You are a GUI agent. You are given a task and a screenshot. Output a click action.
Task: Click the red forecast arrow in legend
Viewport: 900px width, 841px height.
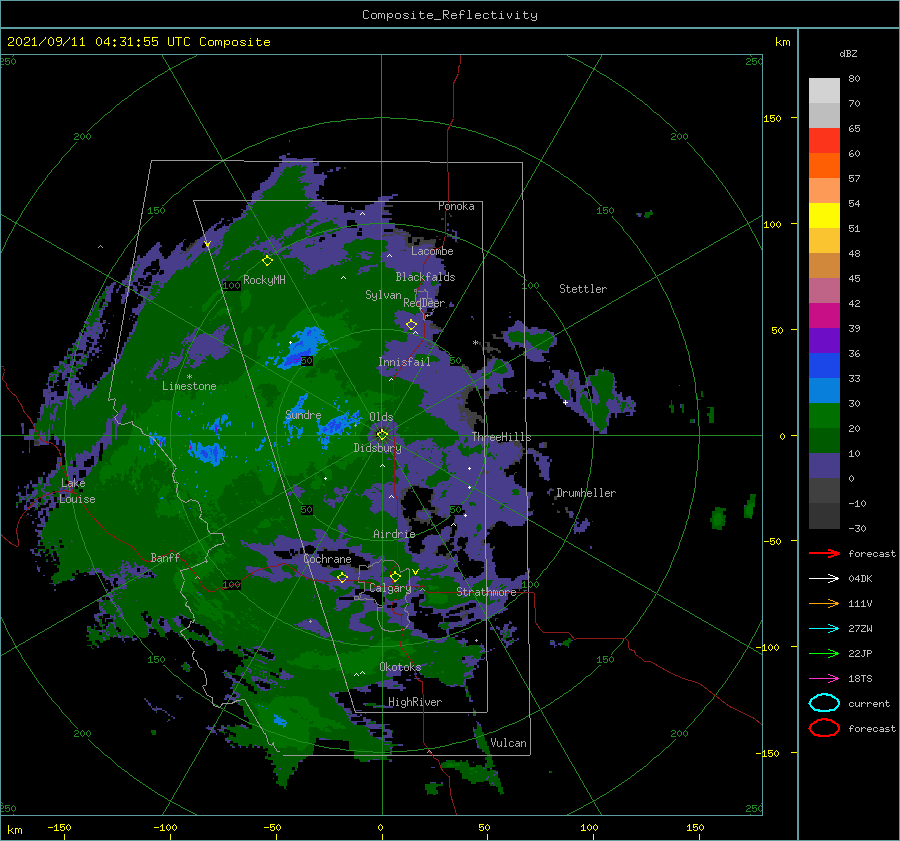(824, 553)
